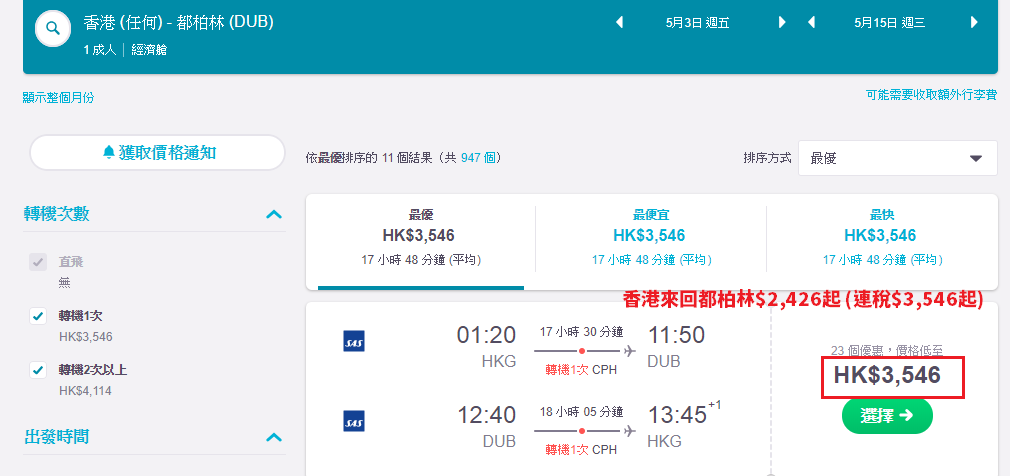Click the green 選擇 button
Screen dimensions: 1010x476
coord(887,415)
